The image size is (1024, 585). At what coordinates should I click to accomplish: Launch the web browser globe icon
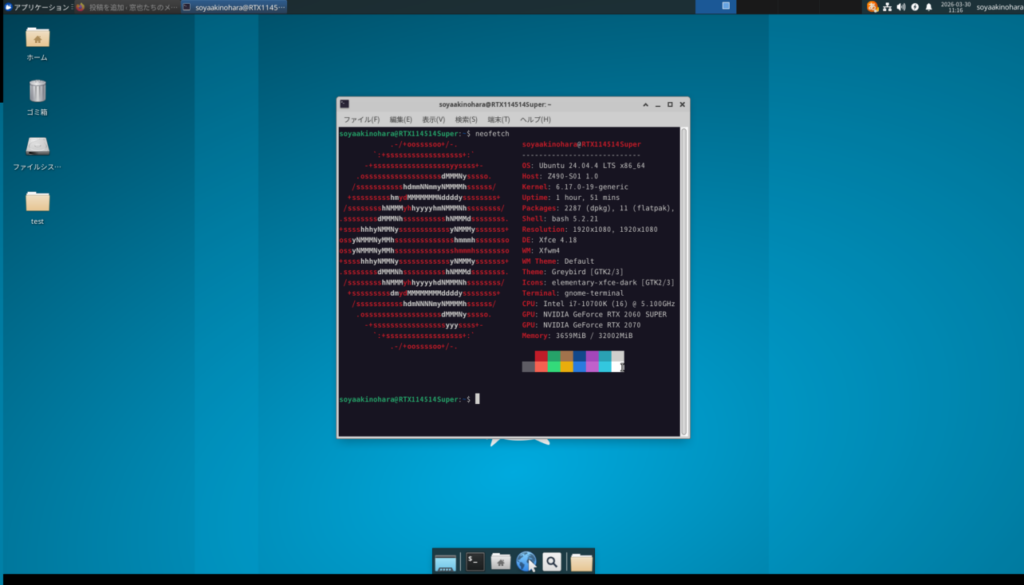pyautogui.click(x=526, y=562)
